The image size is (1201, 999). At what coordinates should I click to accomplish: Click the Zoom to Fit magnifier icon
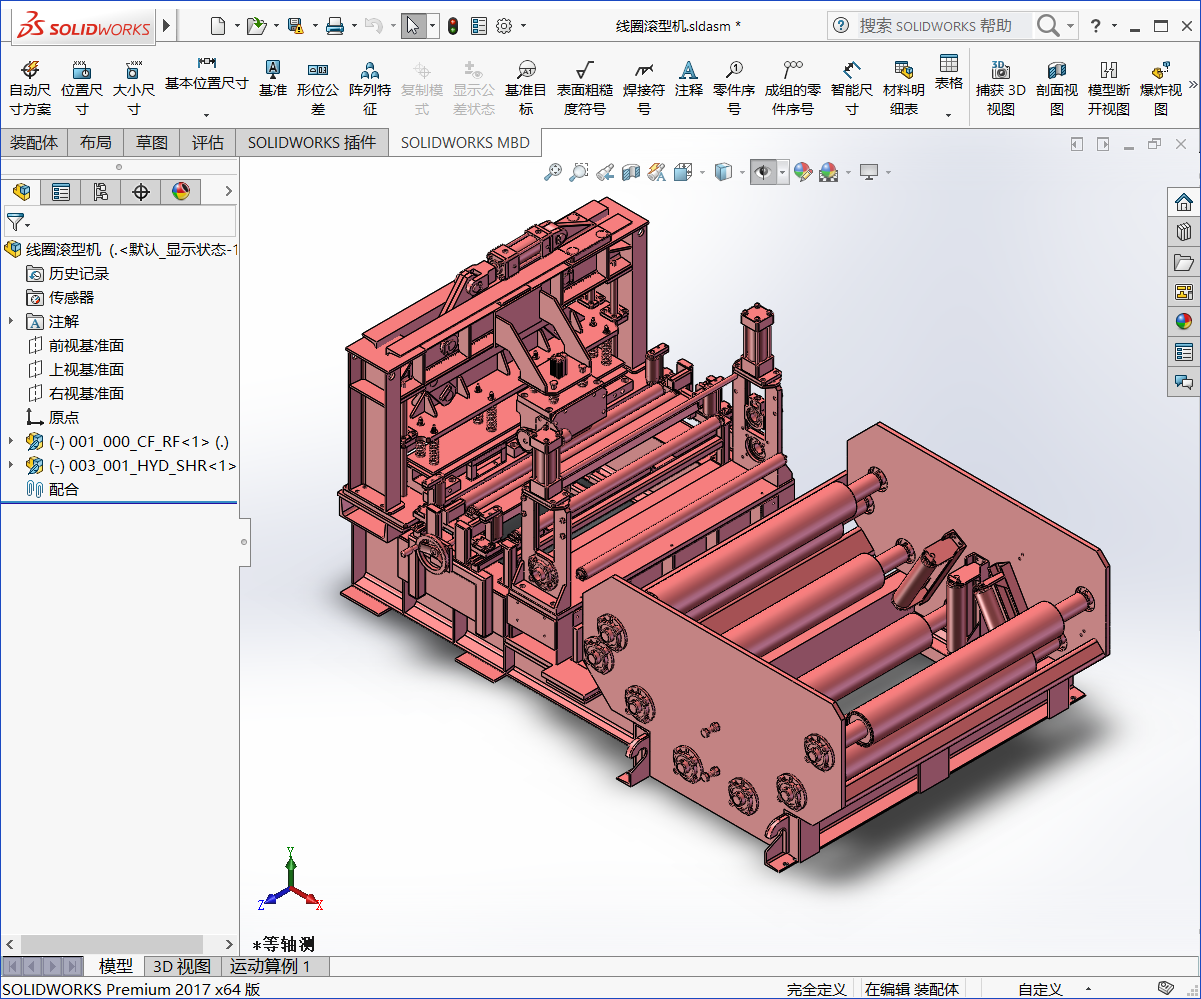[x=552, y=173]
